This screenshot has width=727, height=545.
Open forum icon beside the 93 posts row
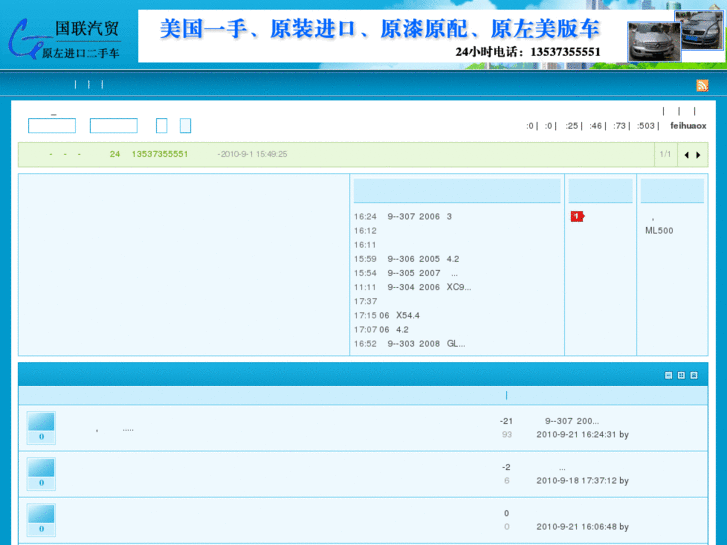41,428
